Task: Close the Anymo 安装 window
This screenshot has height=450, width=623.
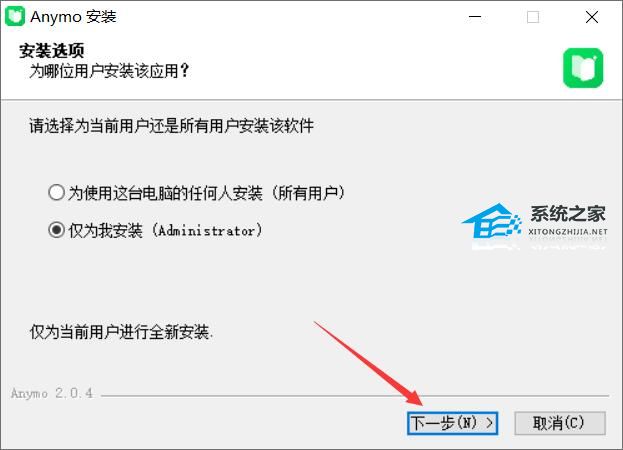Action: click(592, 17)
